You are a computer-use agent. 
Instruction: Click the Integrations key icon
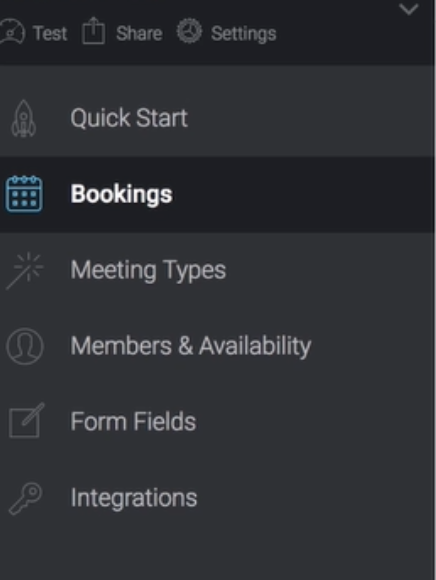[x=26, y=498]
